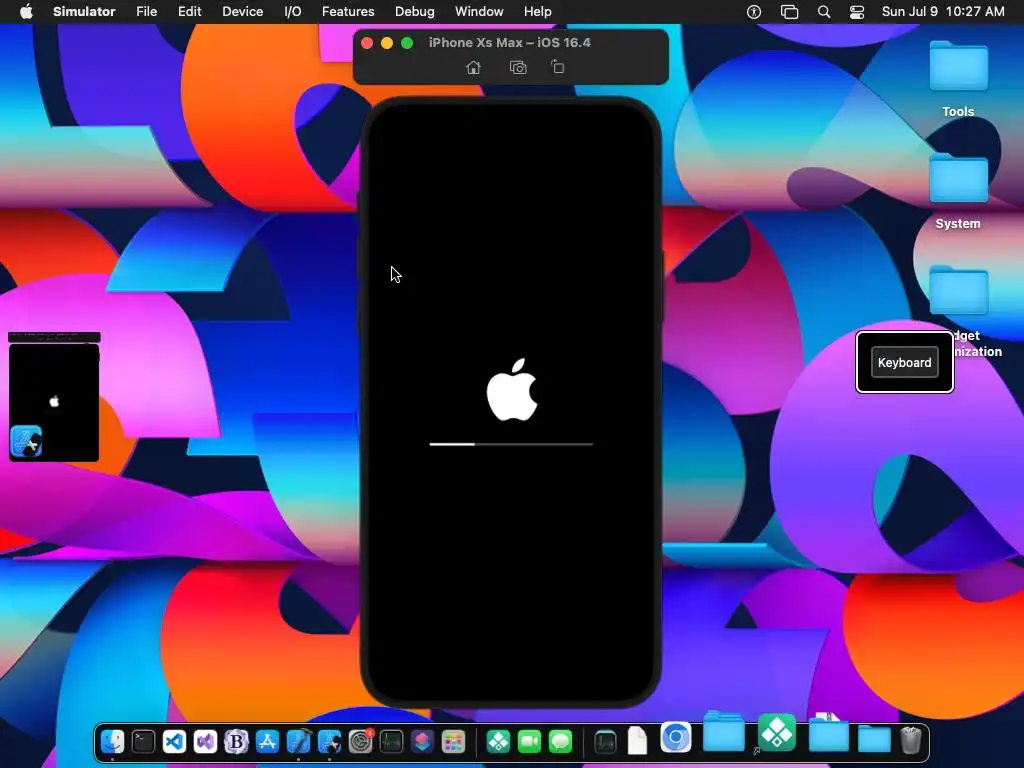Minimize the Simulator window with the yellow button

point(387,43)
